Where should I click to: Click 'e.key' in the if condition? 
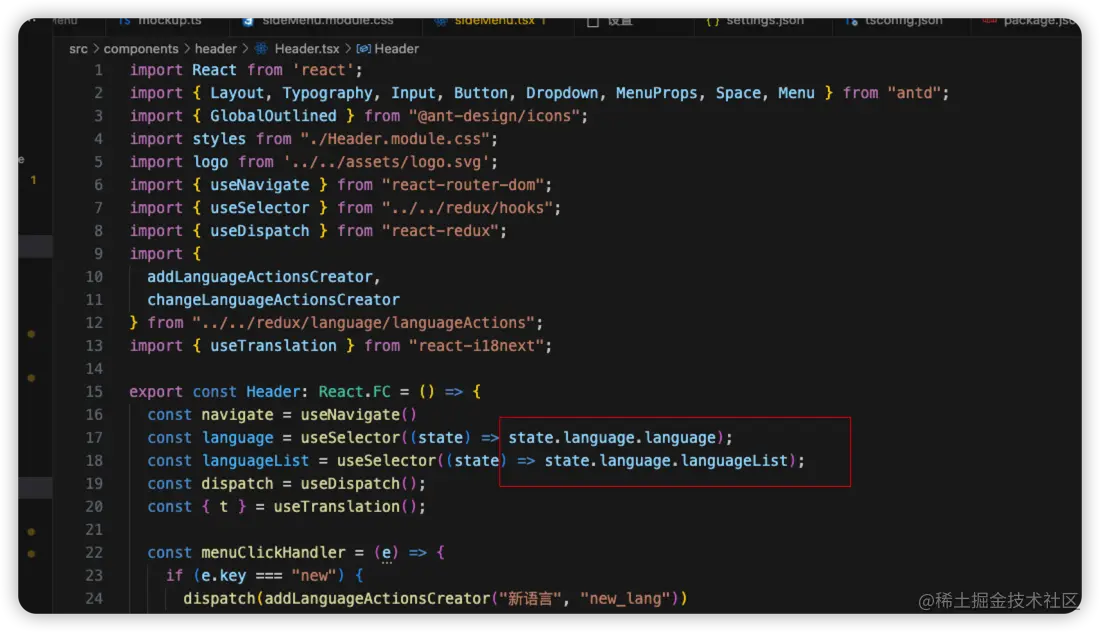224,576
